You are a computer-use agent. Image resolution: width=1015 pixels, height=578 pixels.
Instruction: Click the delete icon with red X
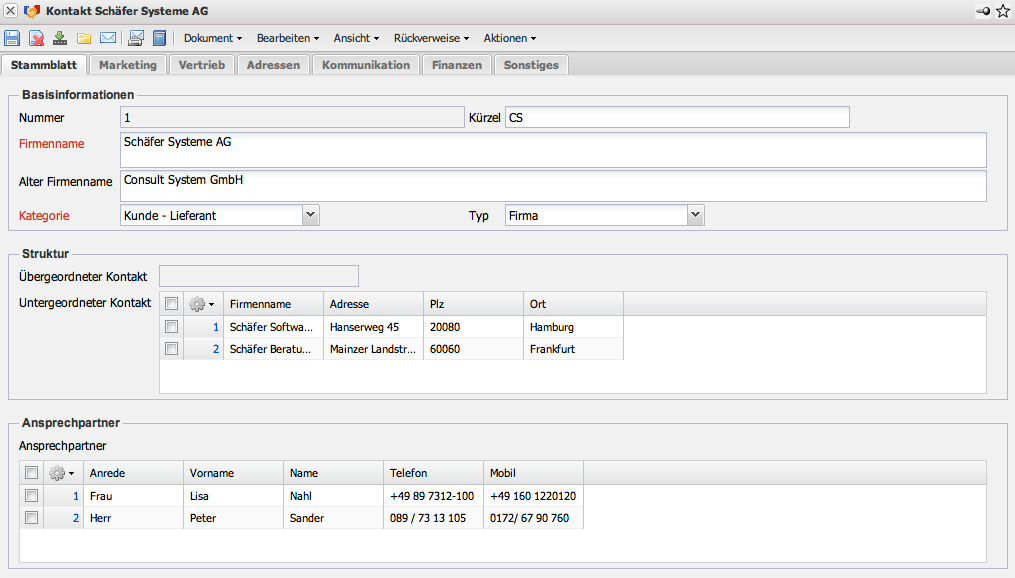coord(36,38)
